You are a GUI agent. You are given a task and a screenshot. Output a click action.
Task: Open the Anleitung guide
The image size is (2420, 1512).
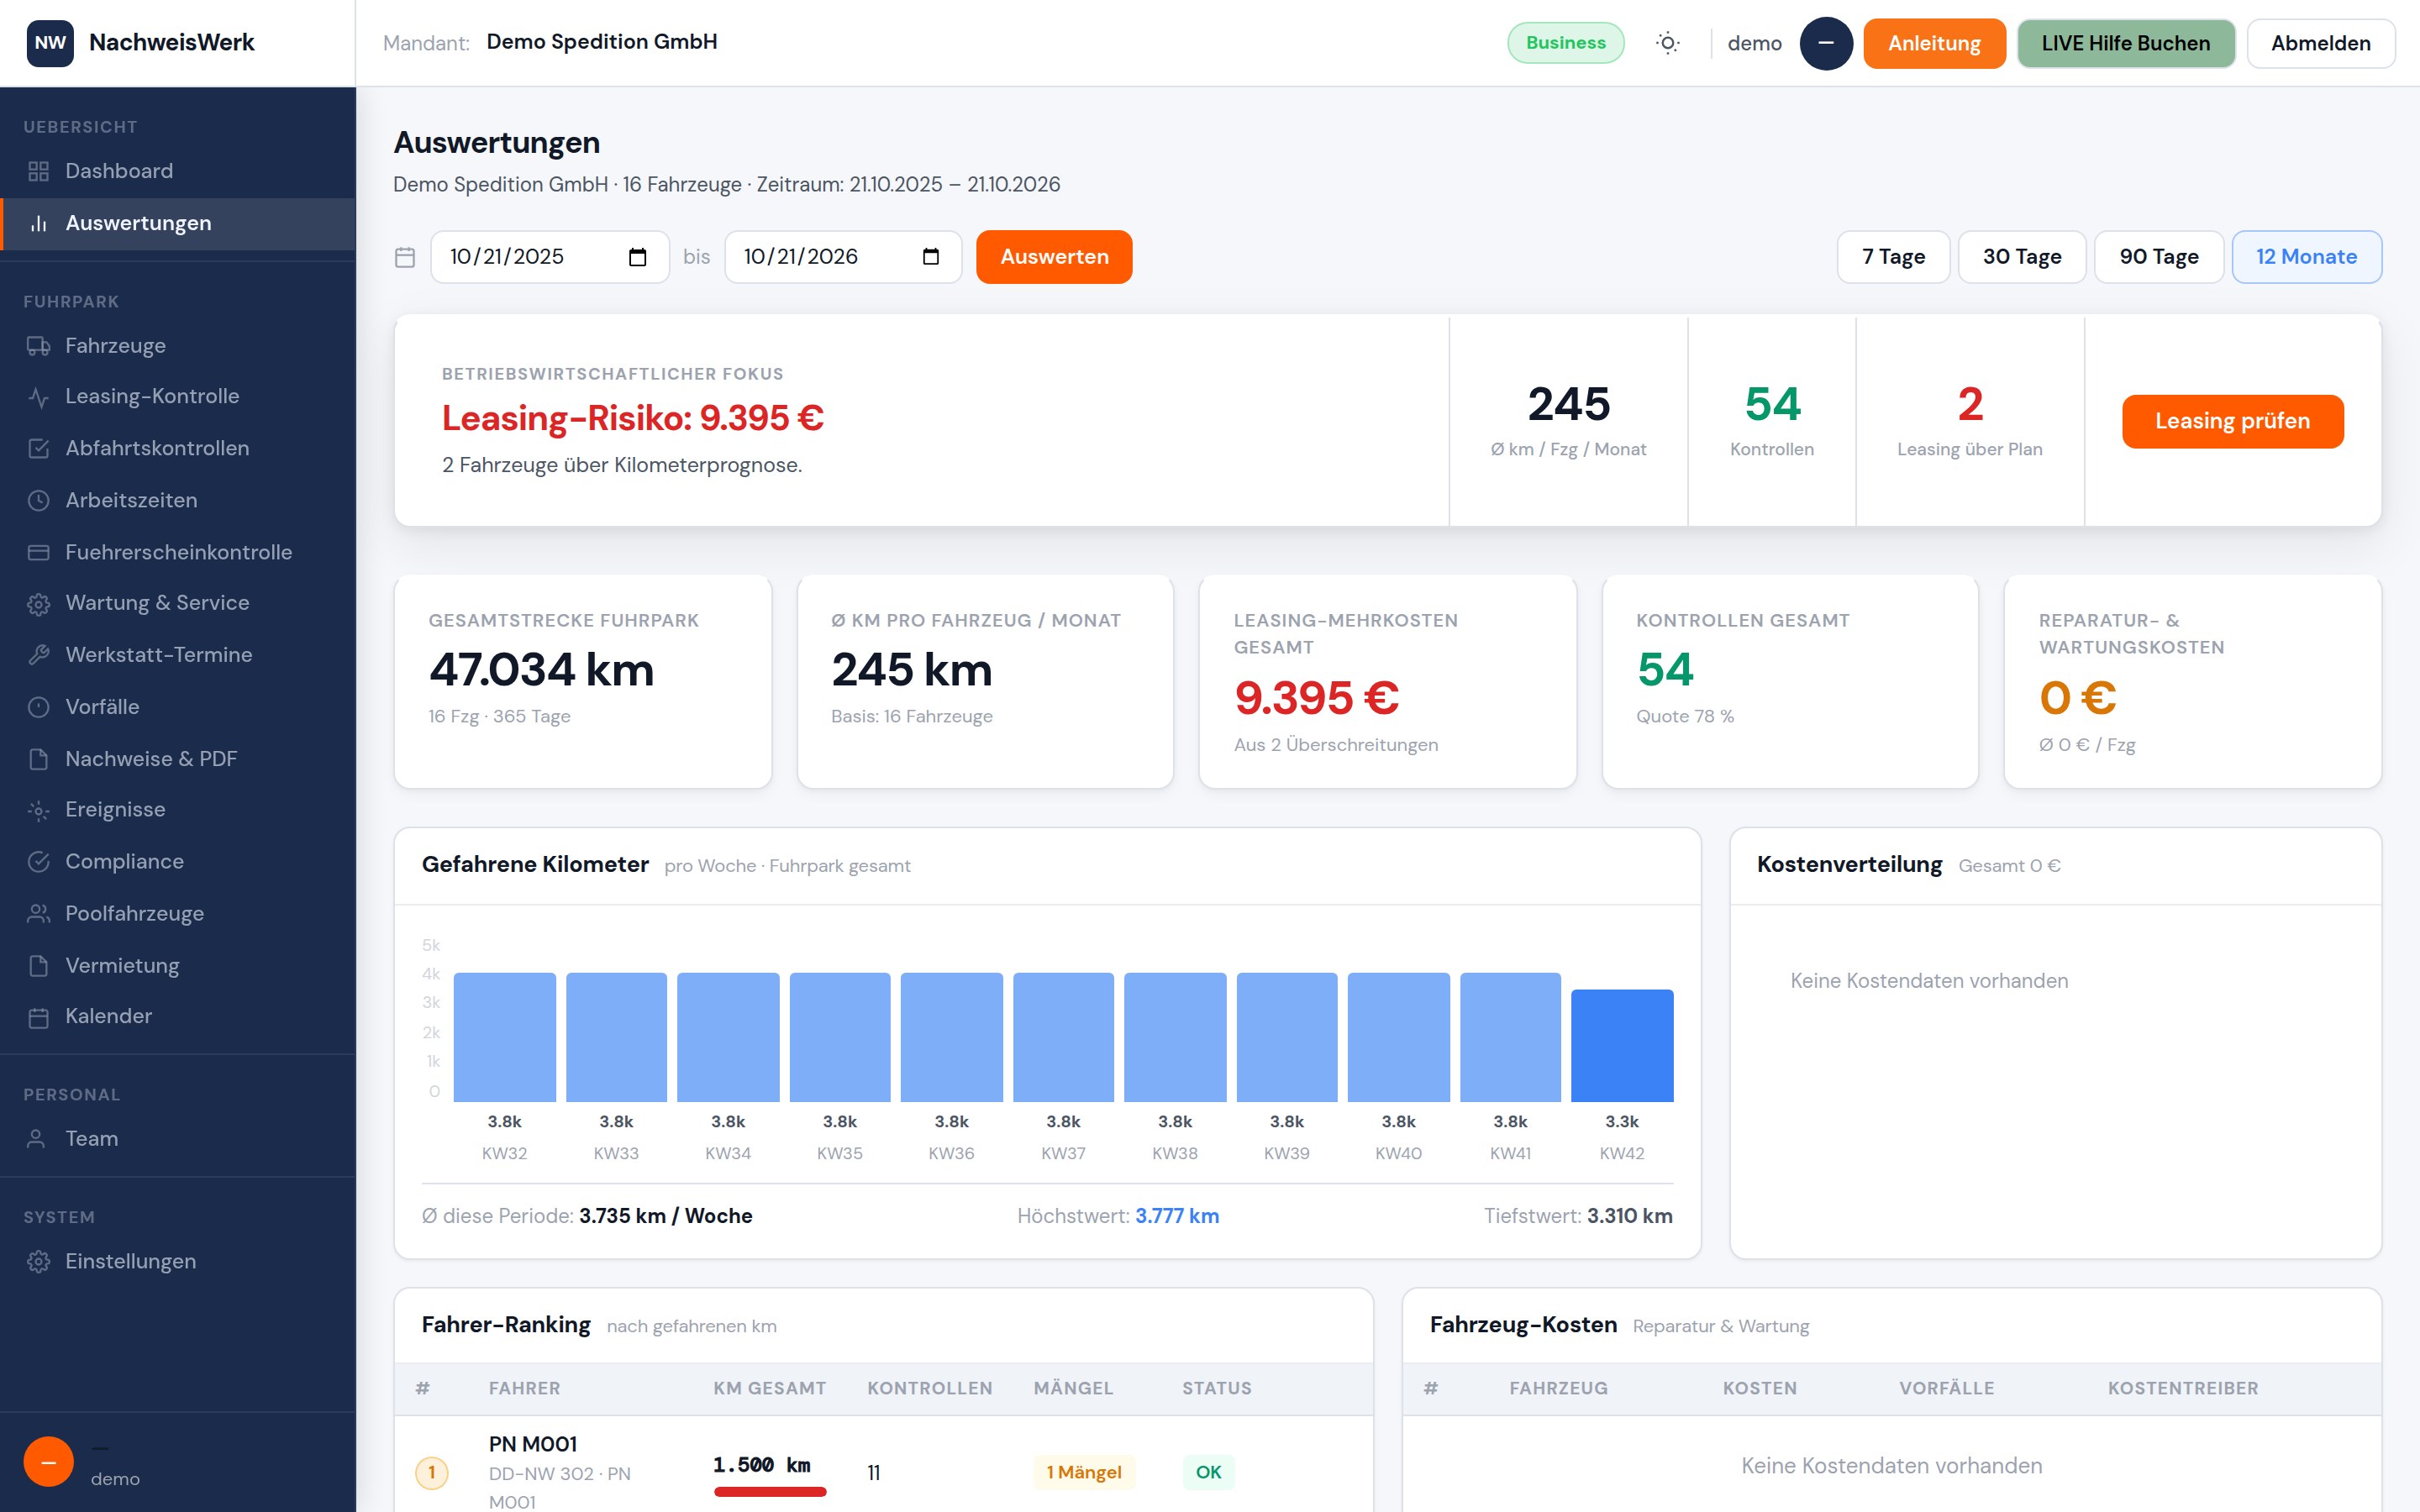coord(1934,43)
